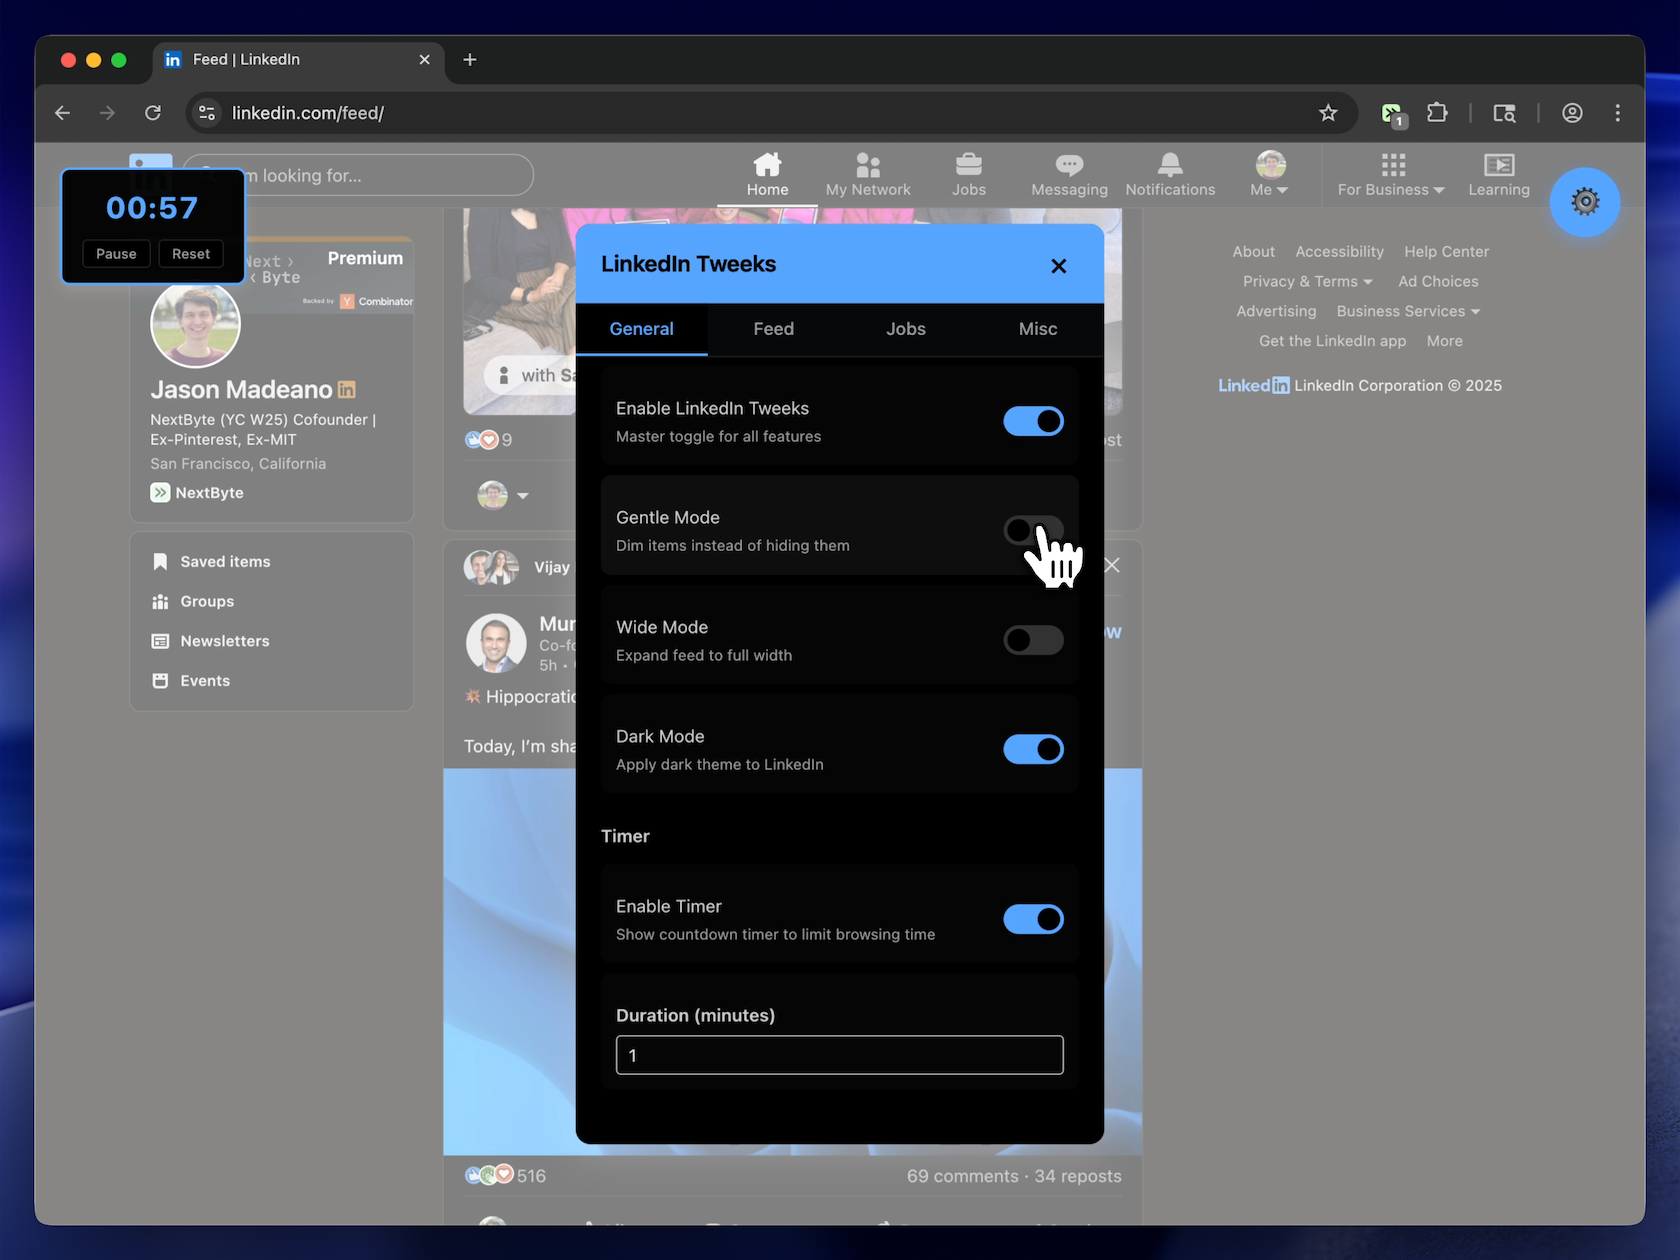This screenshot has height=1260, width=1680.
Task: Open the Help Center link
Action: (1446, 251)
